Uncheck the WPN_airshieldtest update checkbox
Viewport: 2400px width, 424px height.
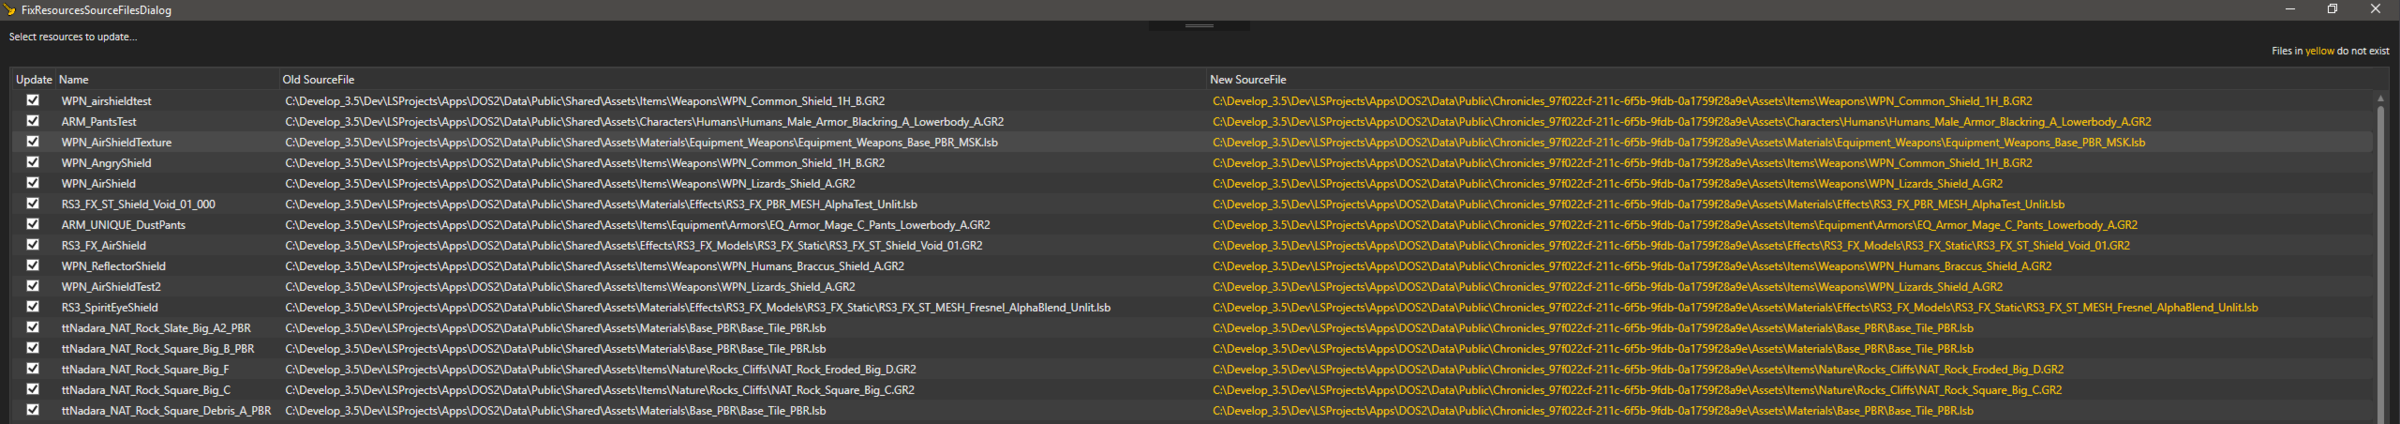click(x=33, y=100)
